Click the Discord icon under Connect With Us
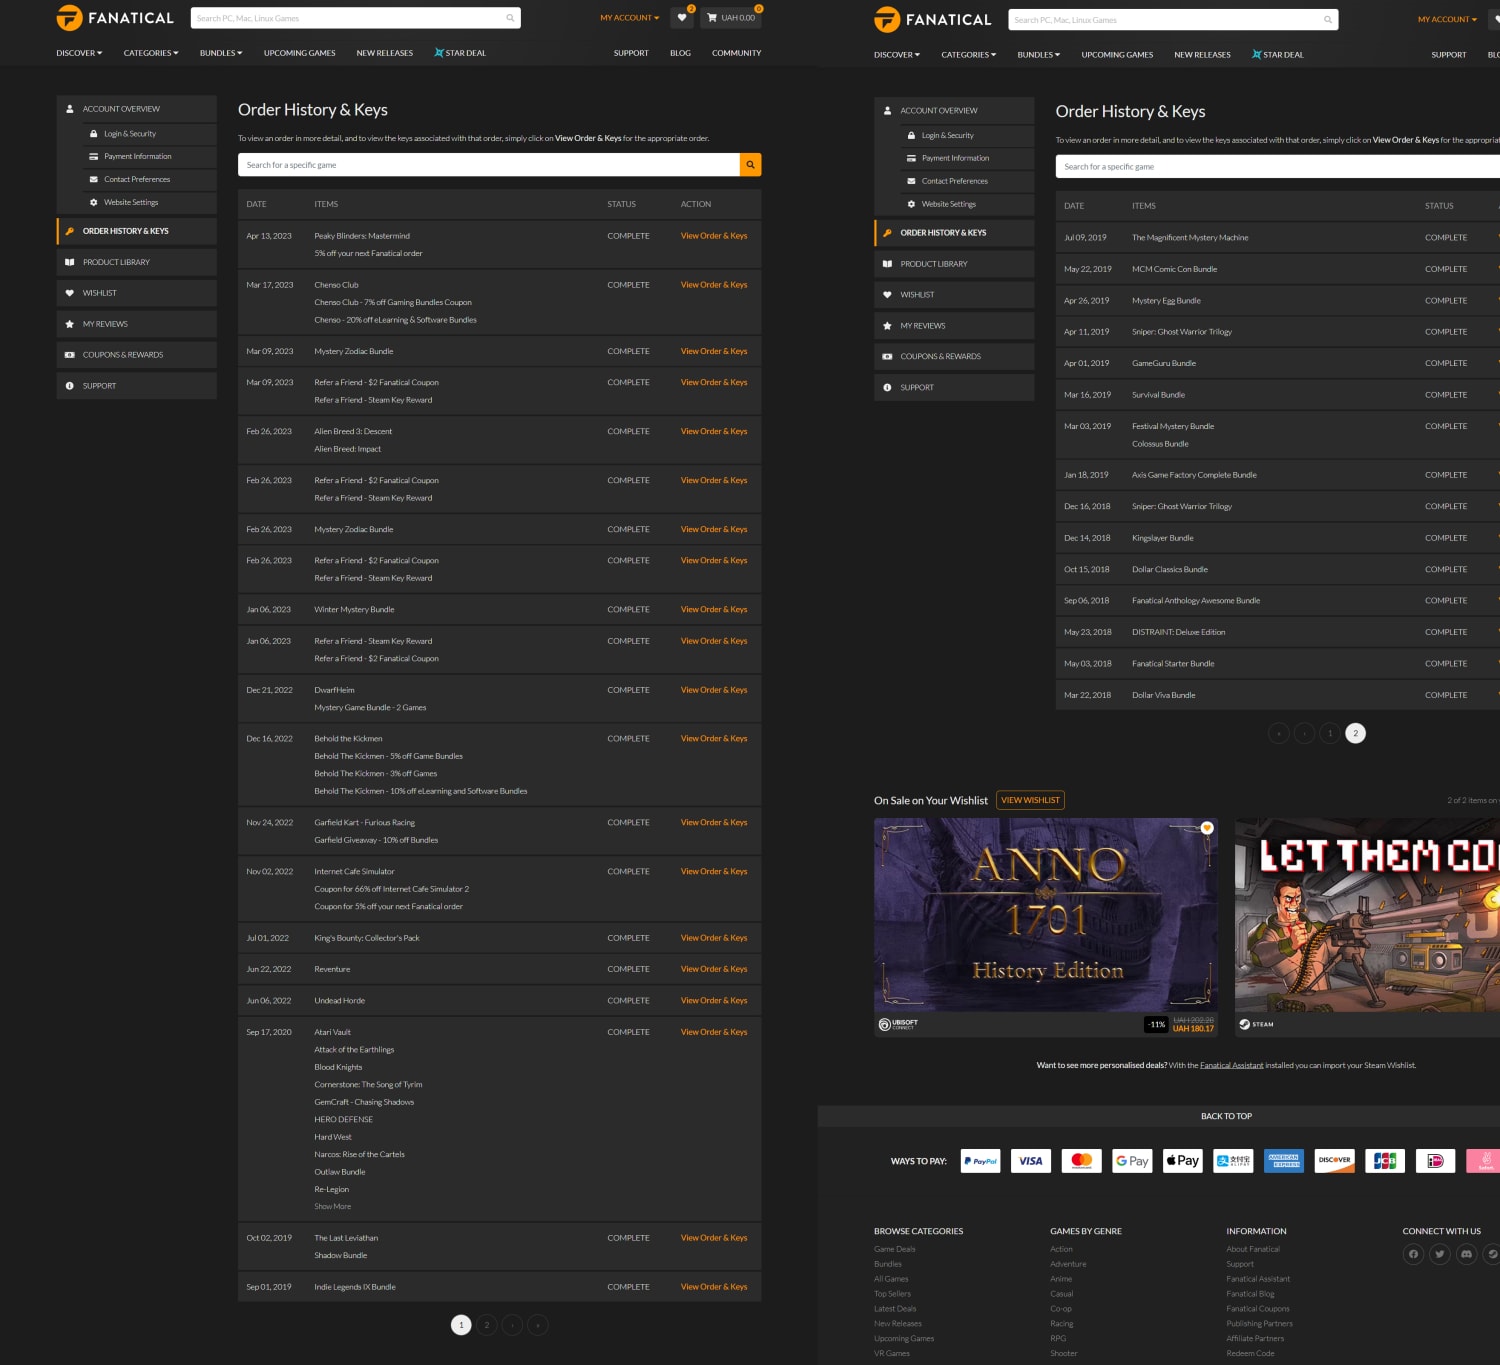 coord(1467,1254)
